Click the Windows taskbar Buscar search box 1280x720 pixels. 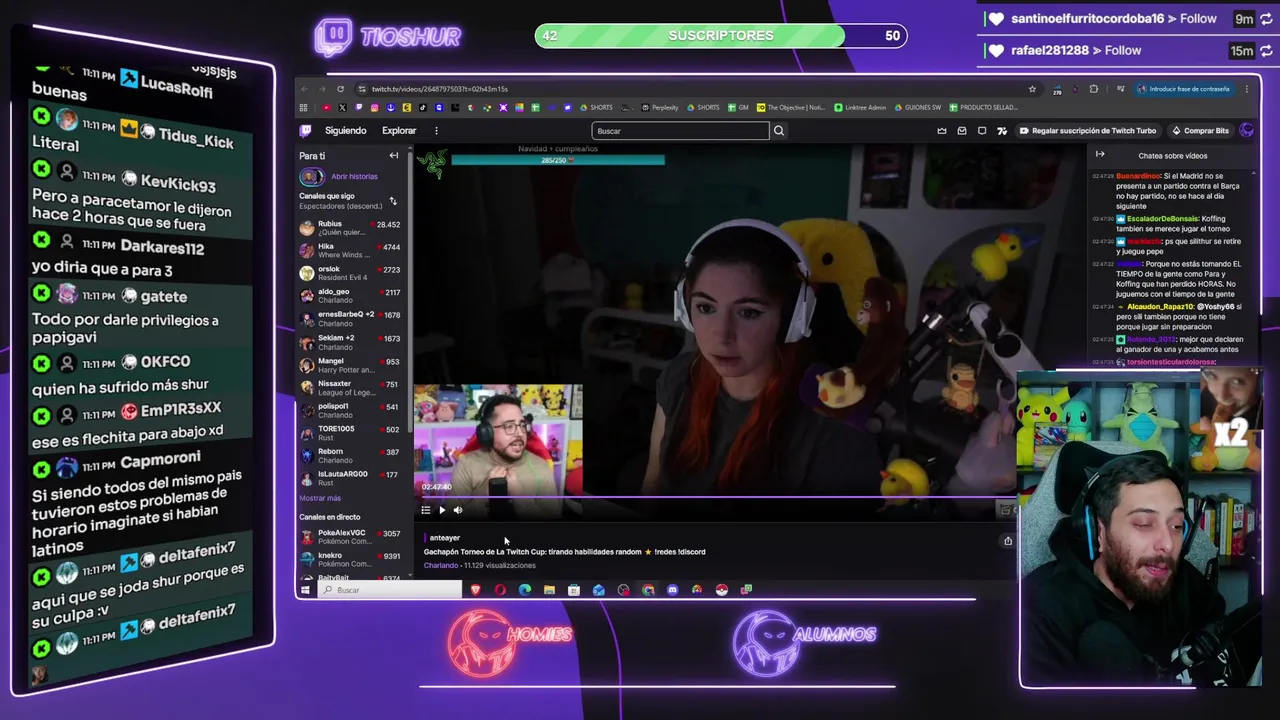[x=390, y=590]
